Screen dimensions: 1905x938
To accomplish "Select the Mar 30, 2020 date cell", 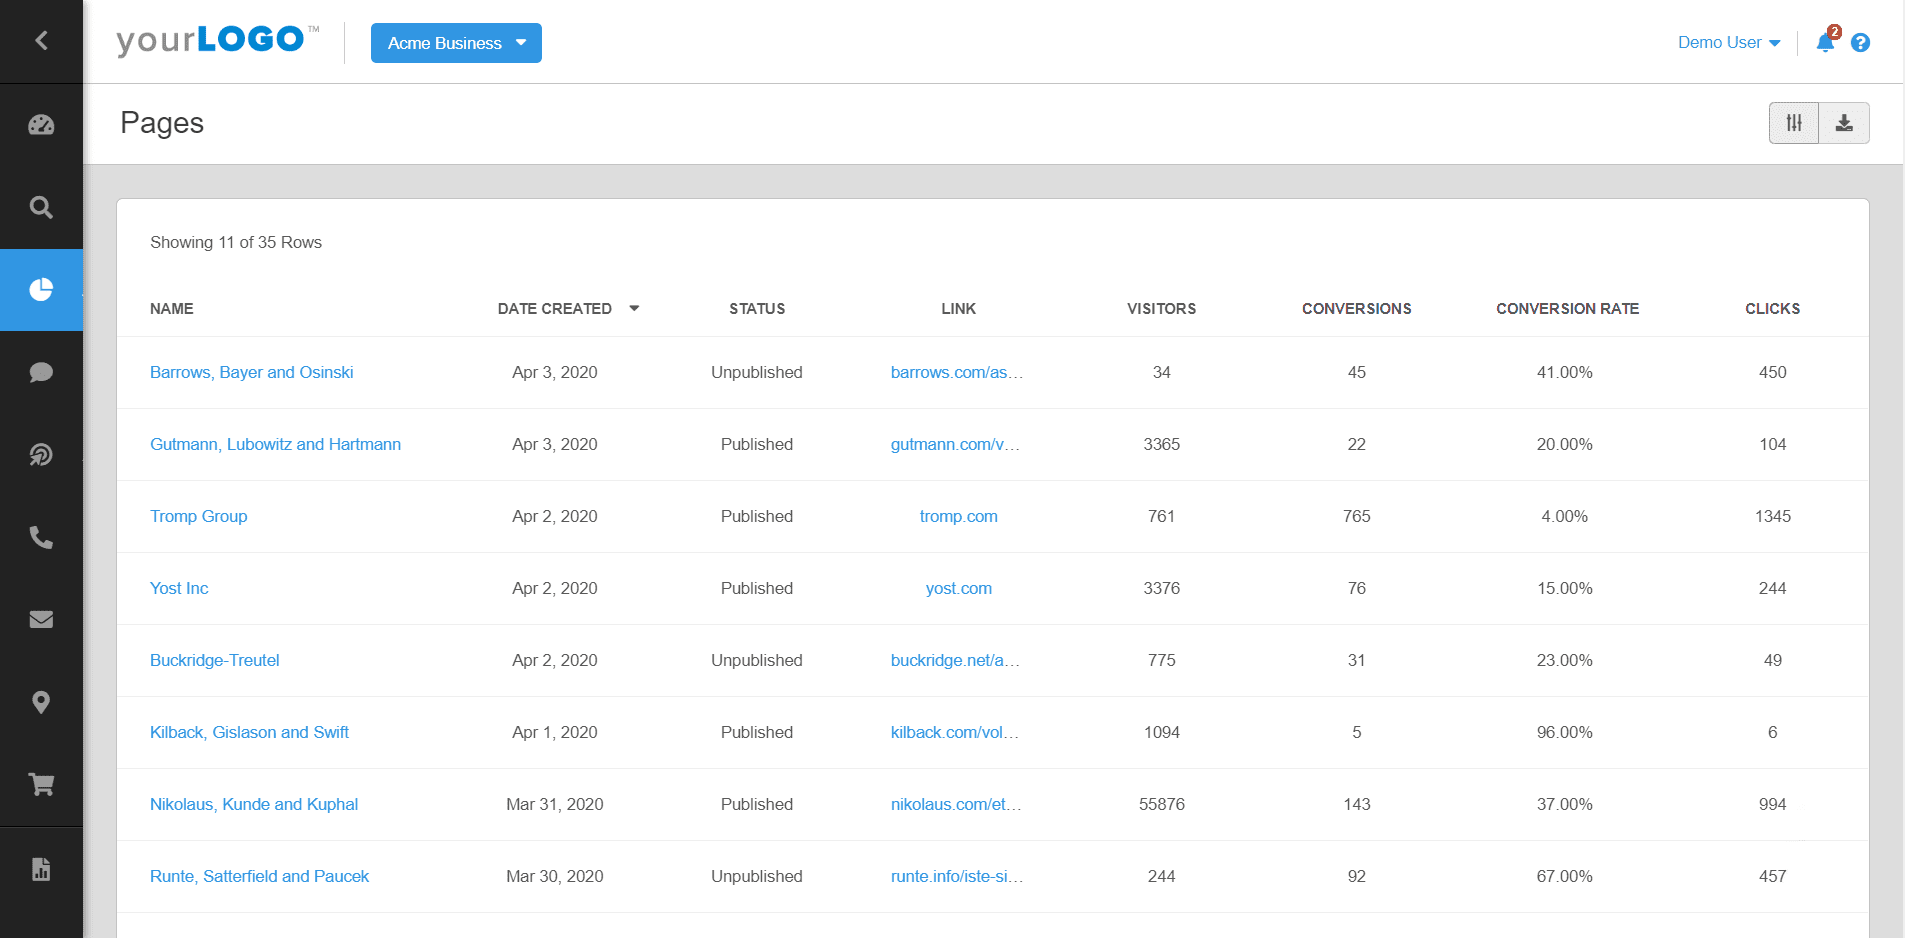I will tap(554, 876).
